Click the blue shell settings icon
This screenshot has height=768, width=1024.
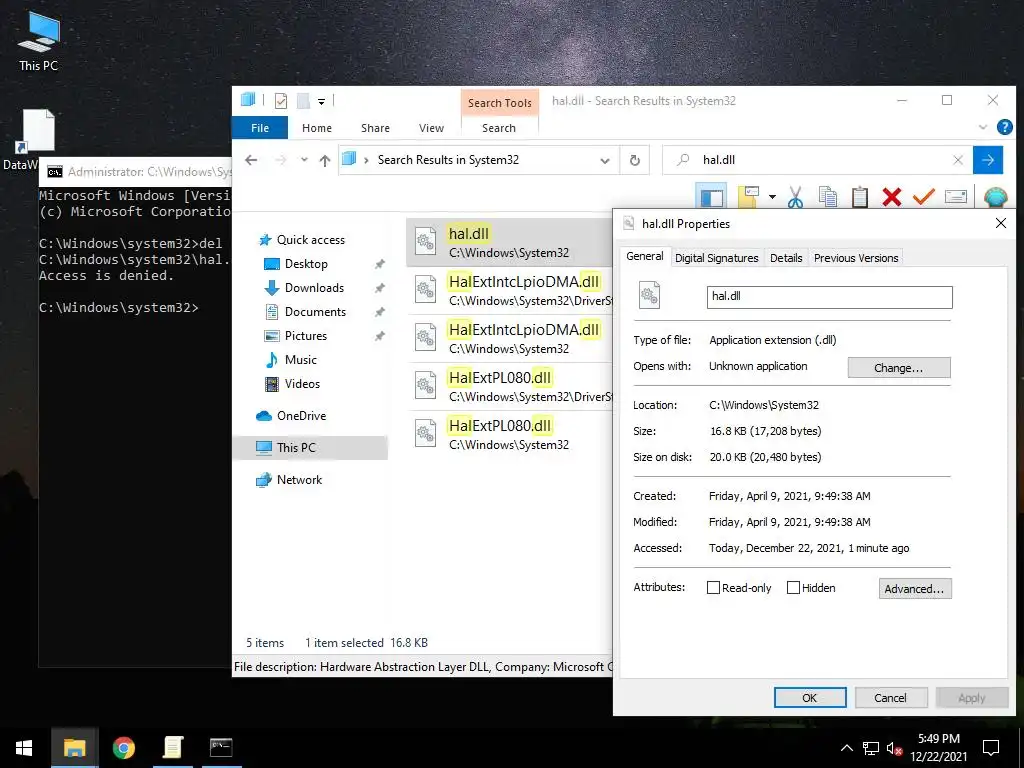tap(995, 197)
